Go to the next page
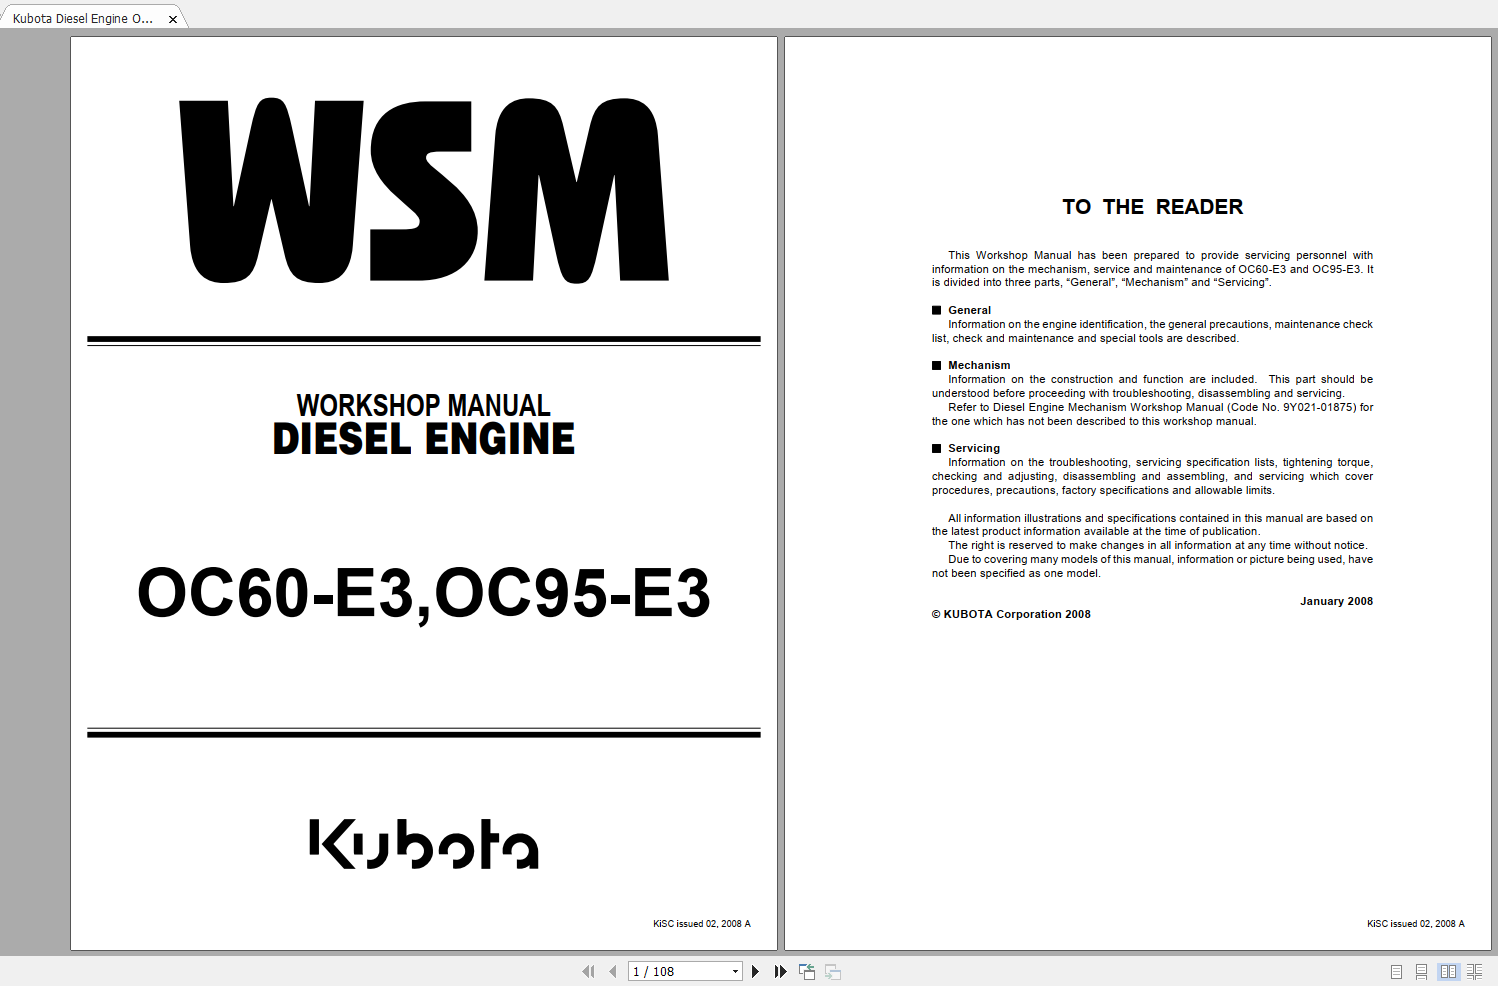This screenshot has width=1498, height=986. [x=756, y=971]
